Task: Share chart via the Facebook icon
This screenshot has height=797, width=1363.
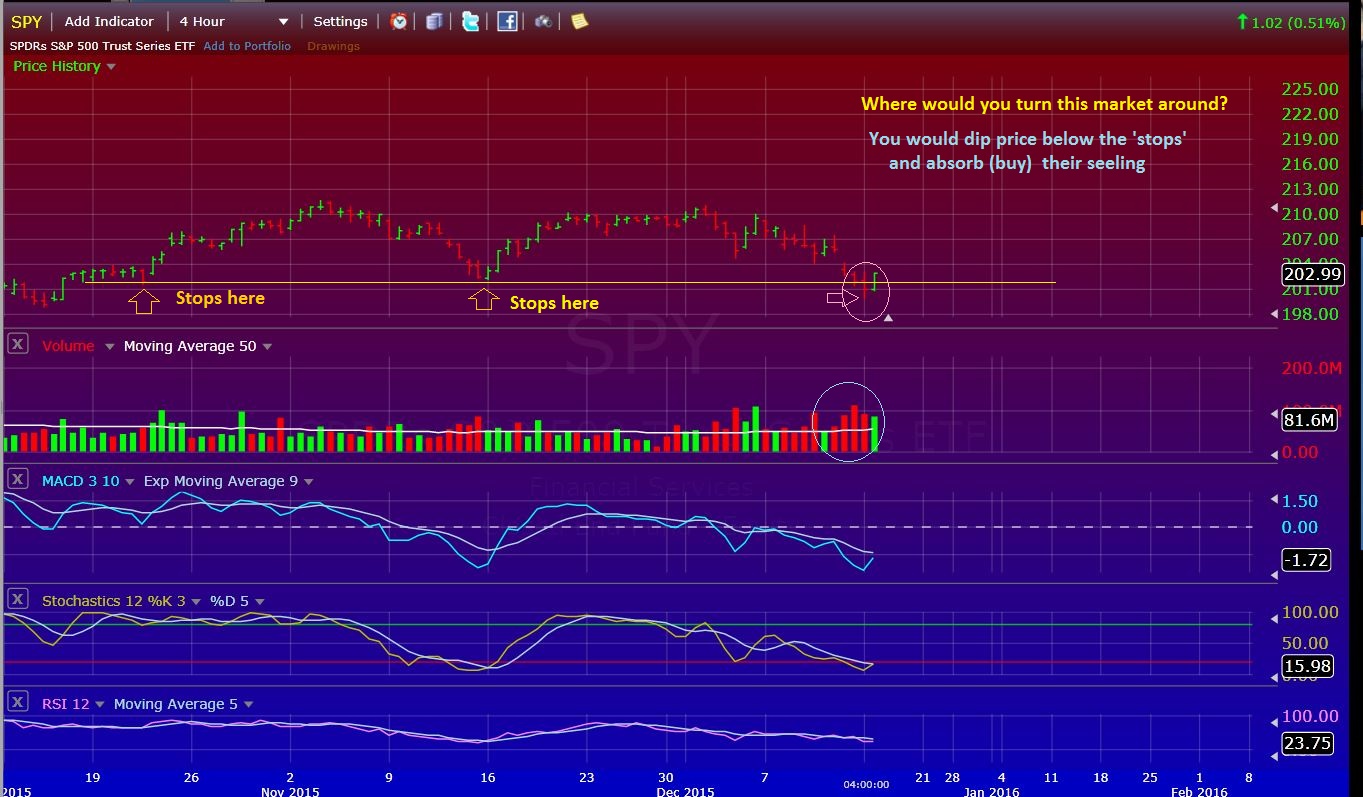Action: tap(507, 21)
